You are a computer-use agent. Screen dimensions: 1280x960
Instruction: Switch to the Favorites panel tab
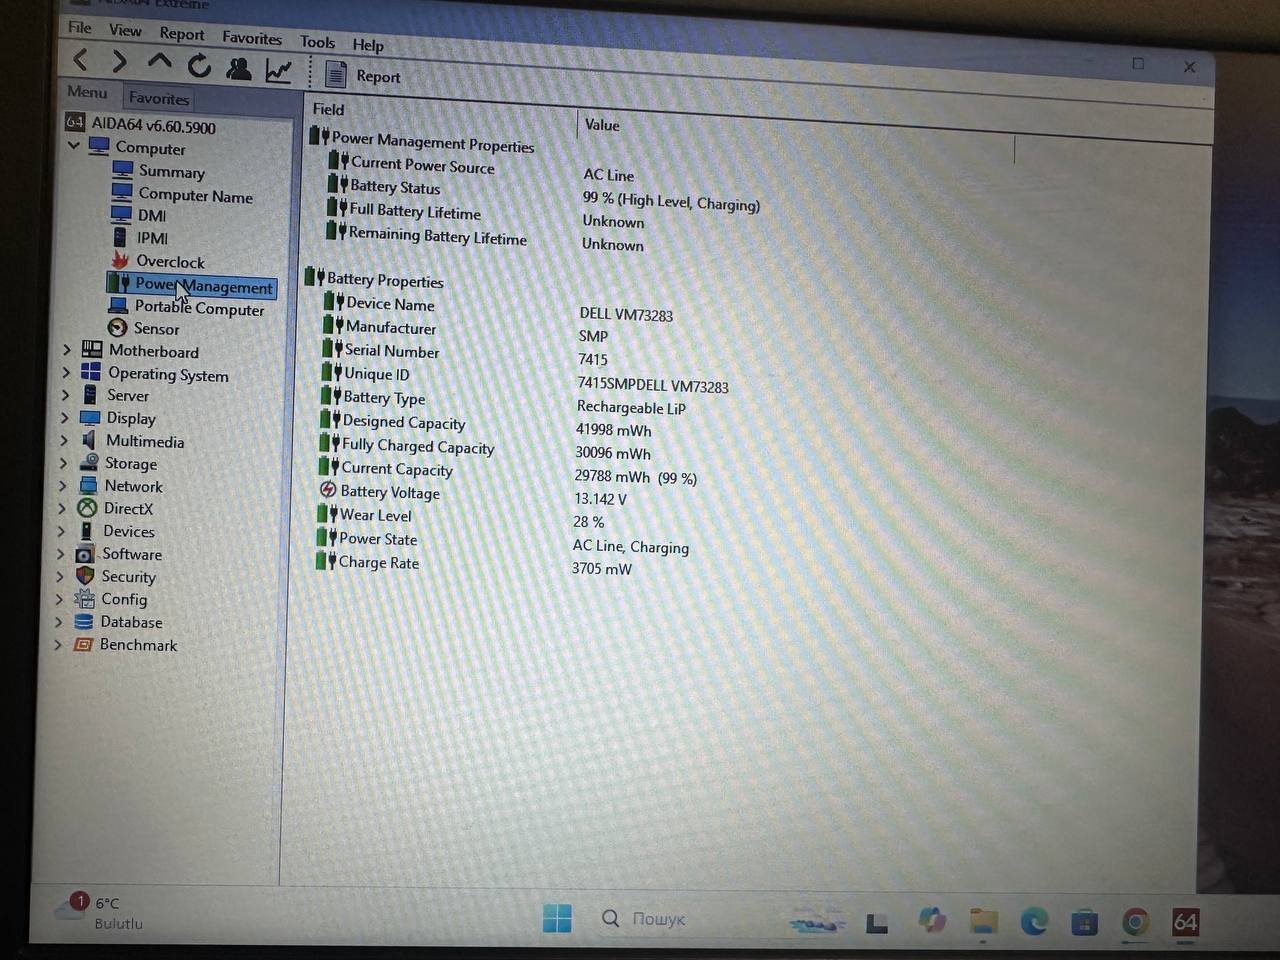point(158,98)
